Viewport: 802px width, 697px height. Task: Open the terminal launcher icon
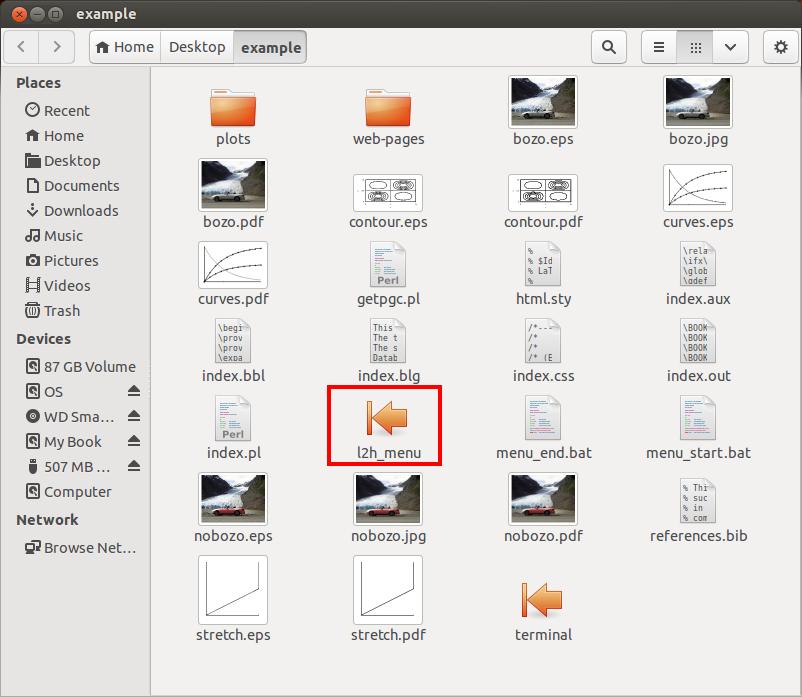[x=543, y=599]
